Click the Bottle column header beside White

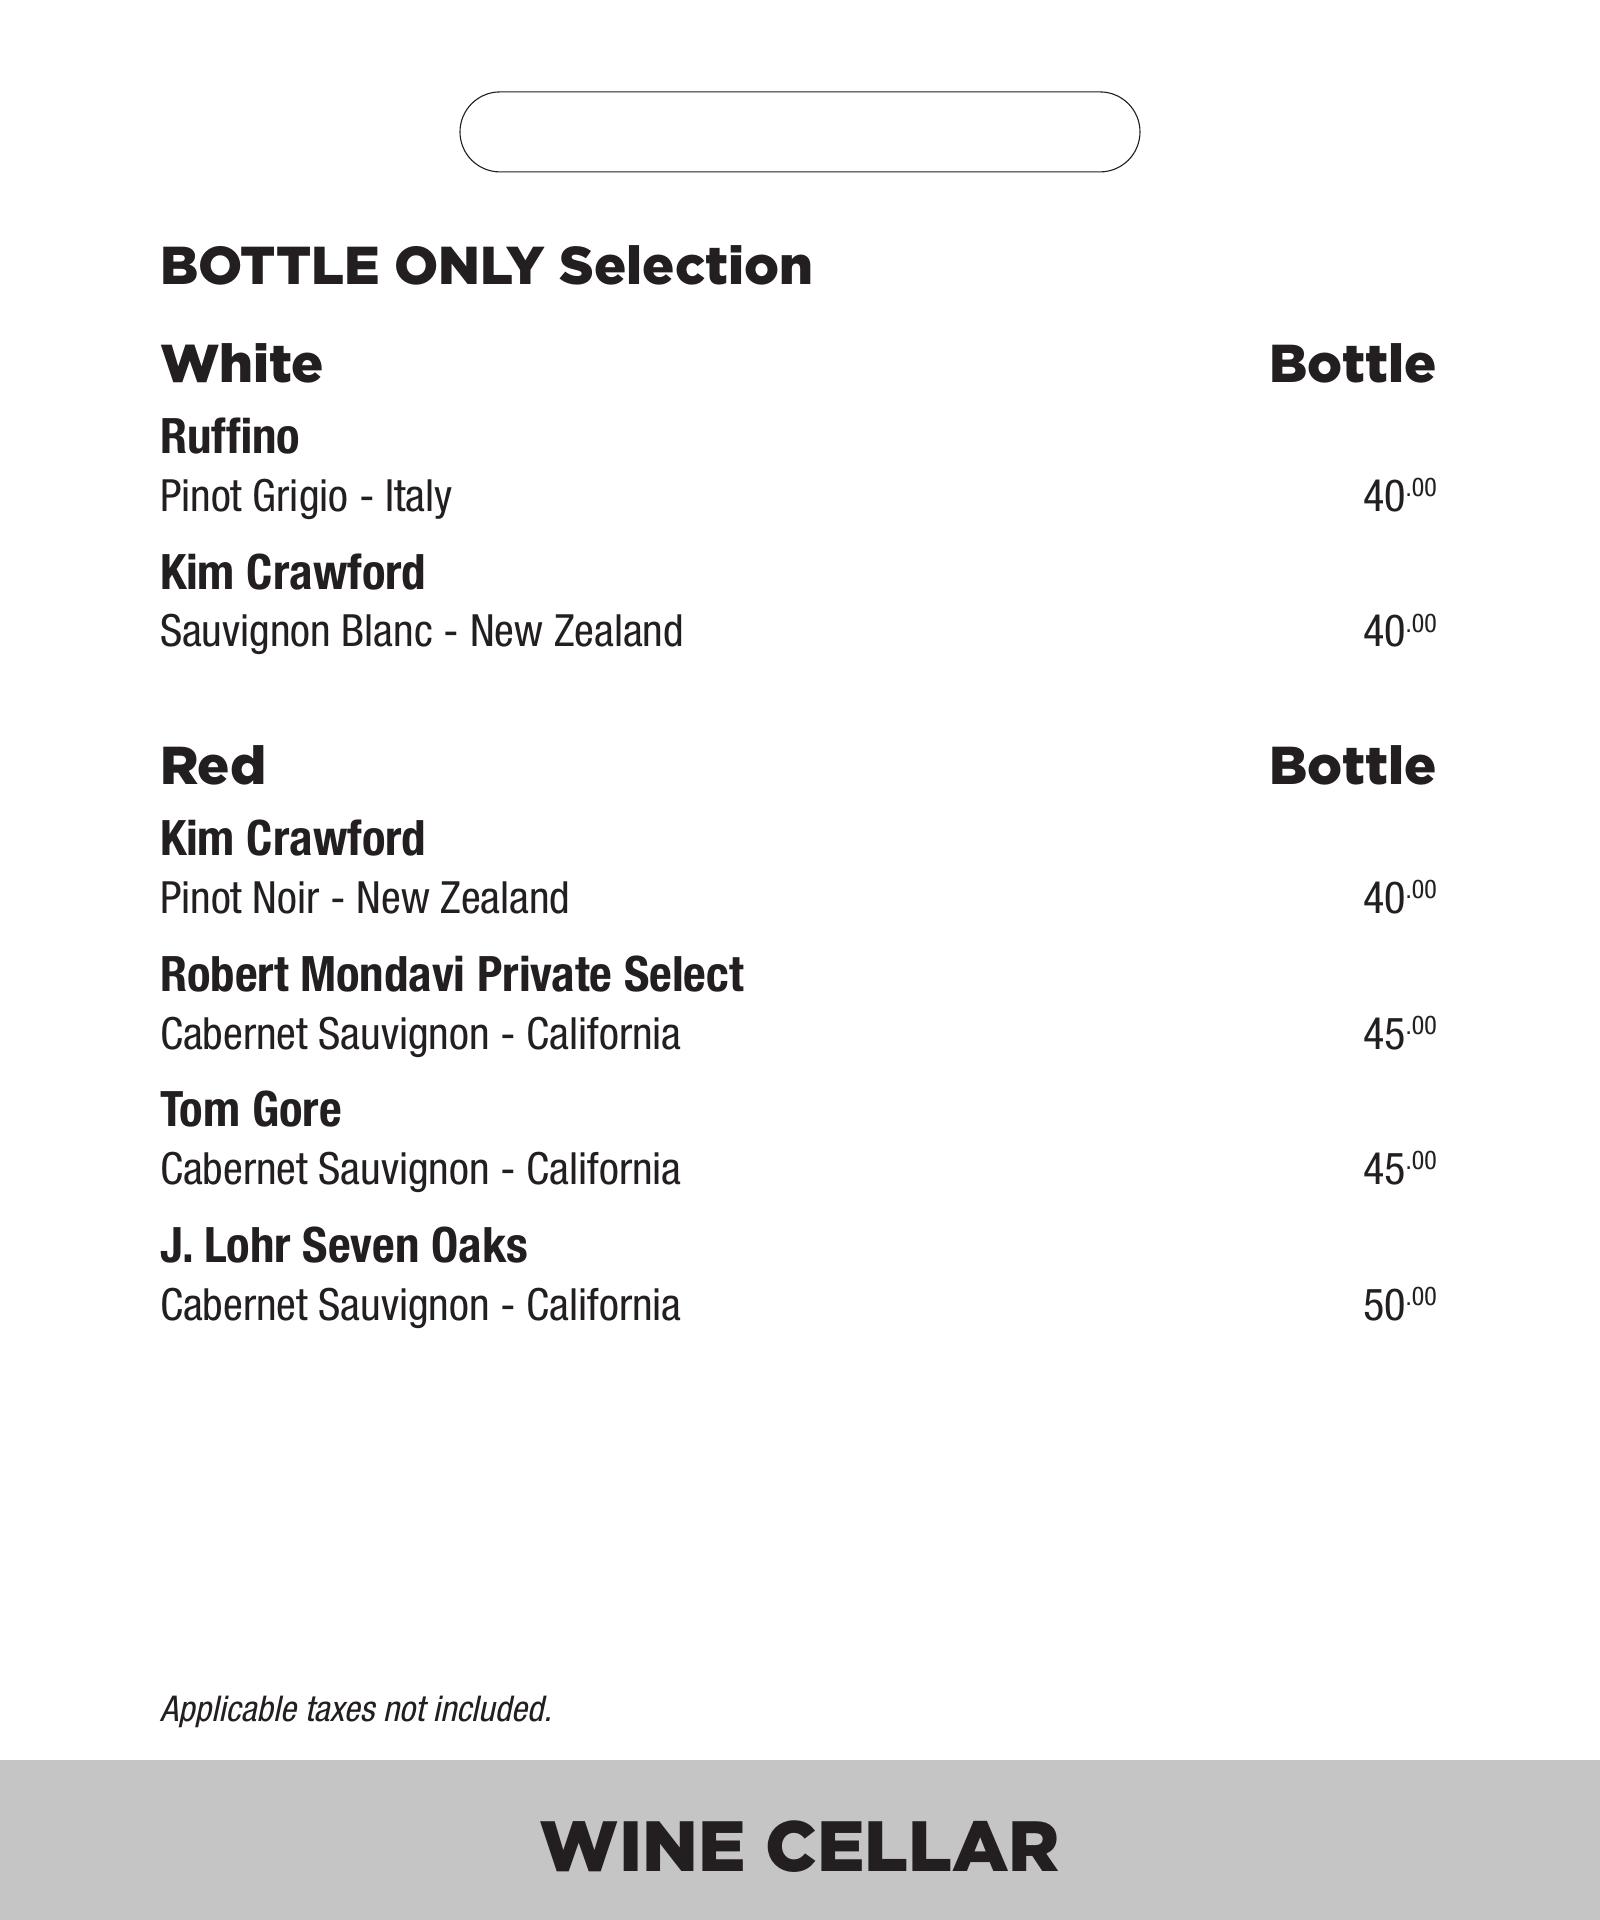coord(1351,364)
